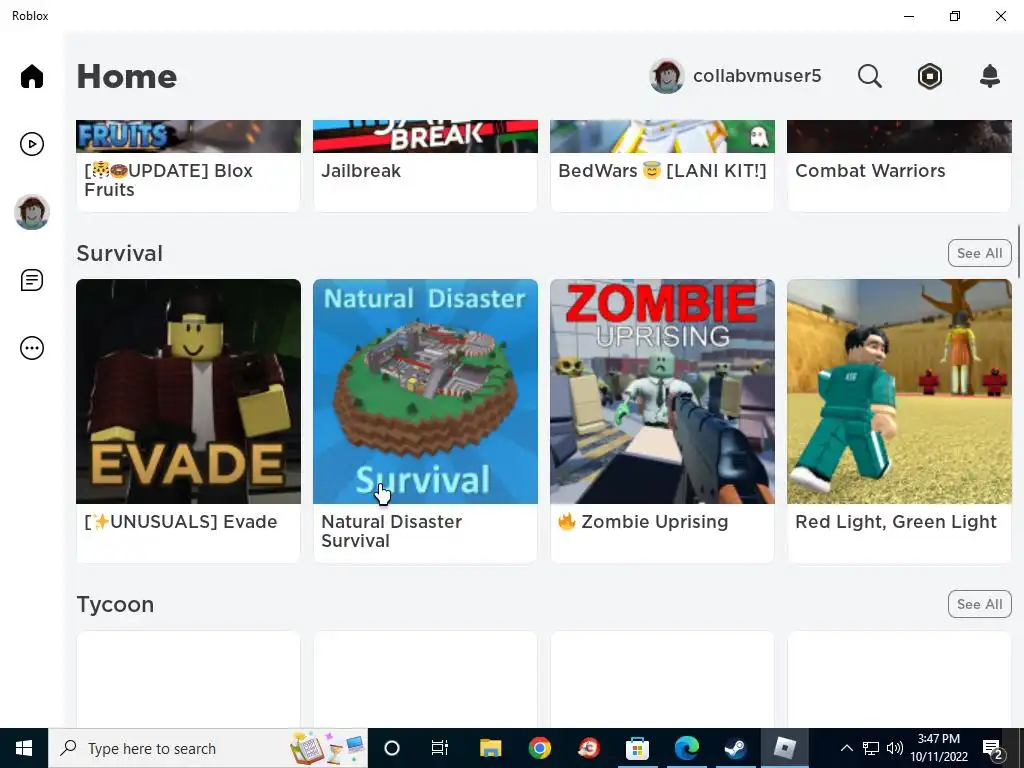This screenshot has width=1024, height=768.
Task: Open volume speaker tray icon
Action: tap(895, 748)
